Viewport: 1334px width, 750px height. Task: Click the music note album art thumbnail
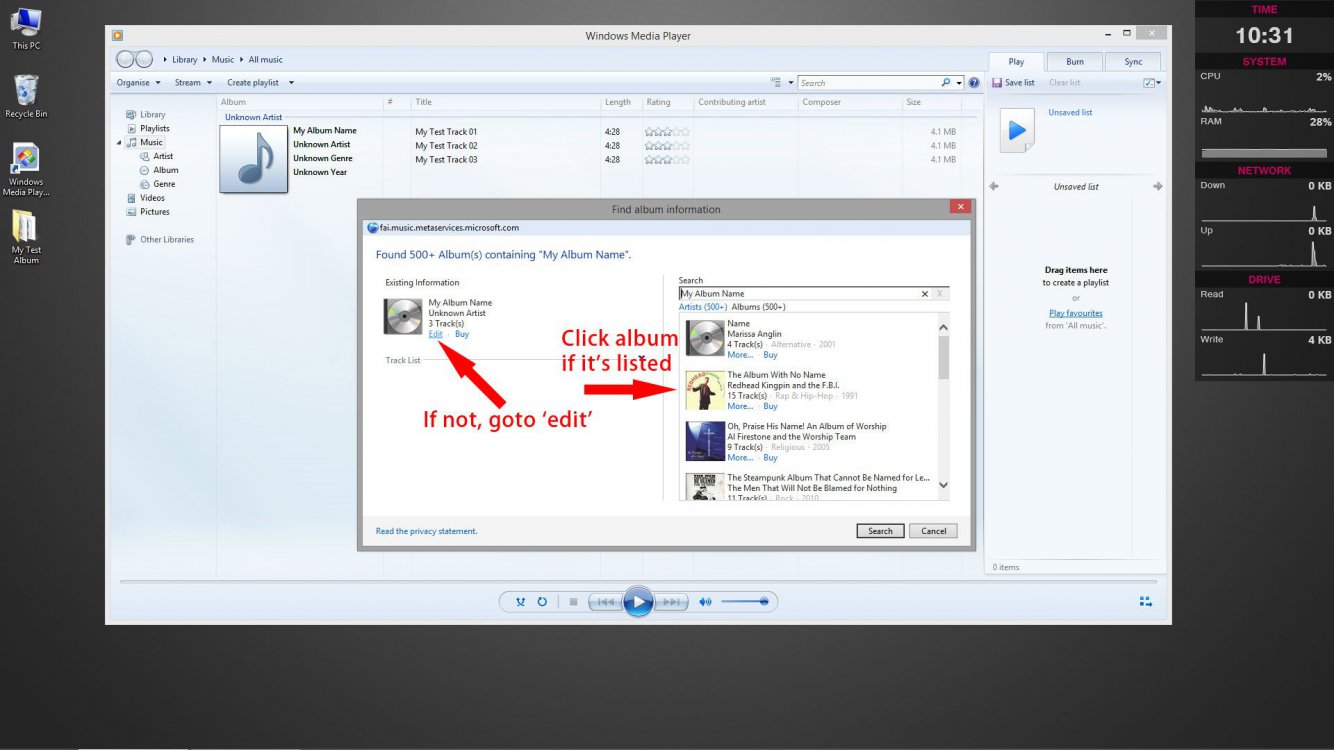253,159
